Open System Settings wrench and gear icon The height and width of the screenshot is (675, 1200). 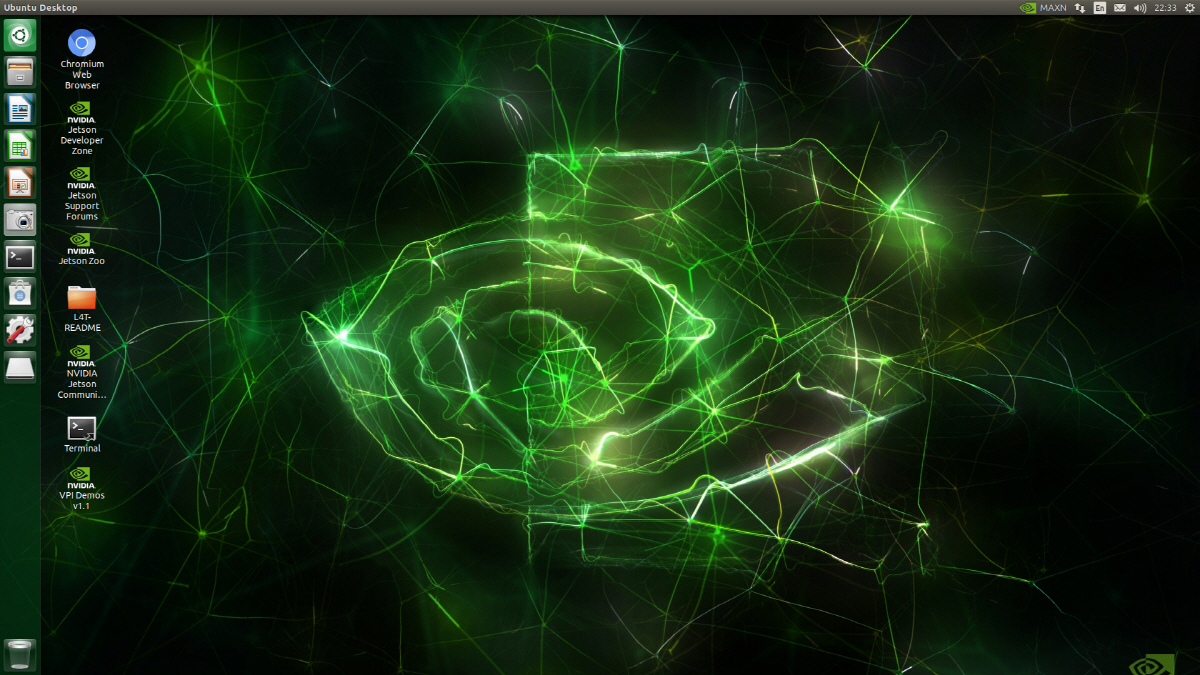[x=20, y=331]
